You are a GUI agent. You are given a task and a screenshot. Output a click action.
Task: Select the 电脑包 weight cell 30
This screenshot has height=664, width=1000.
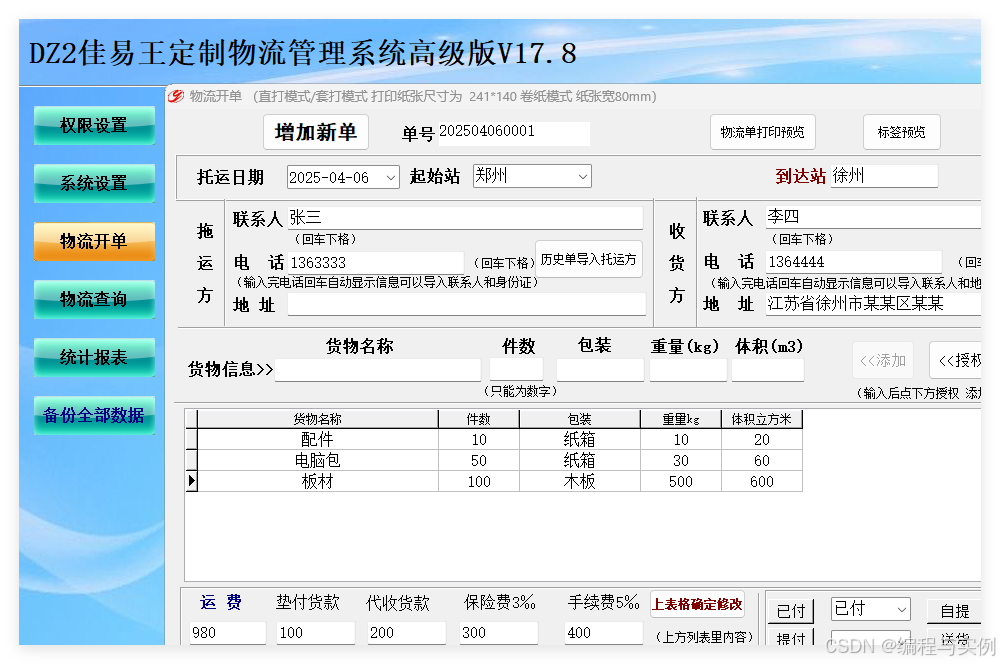680,461
